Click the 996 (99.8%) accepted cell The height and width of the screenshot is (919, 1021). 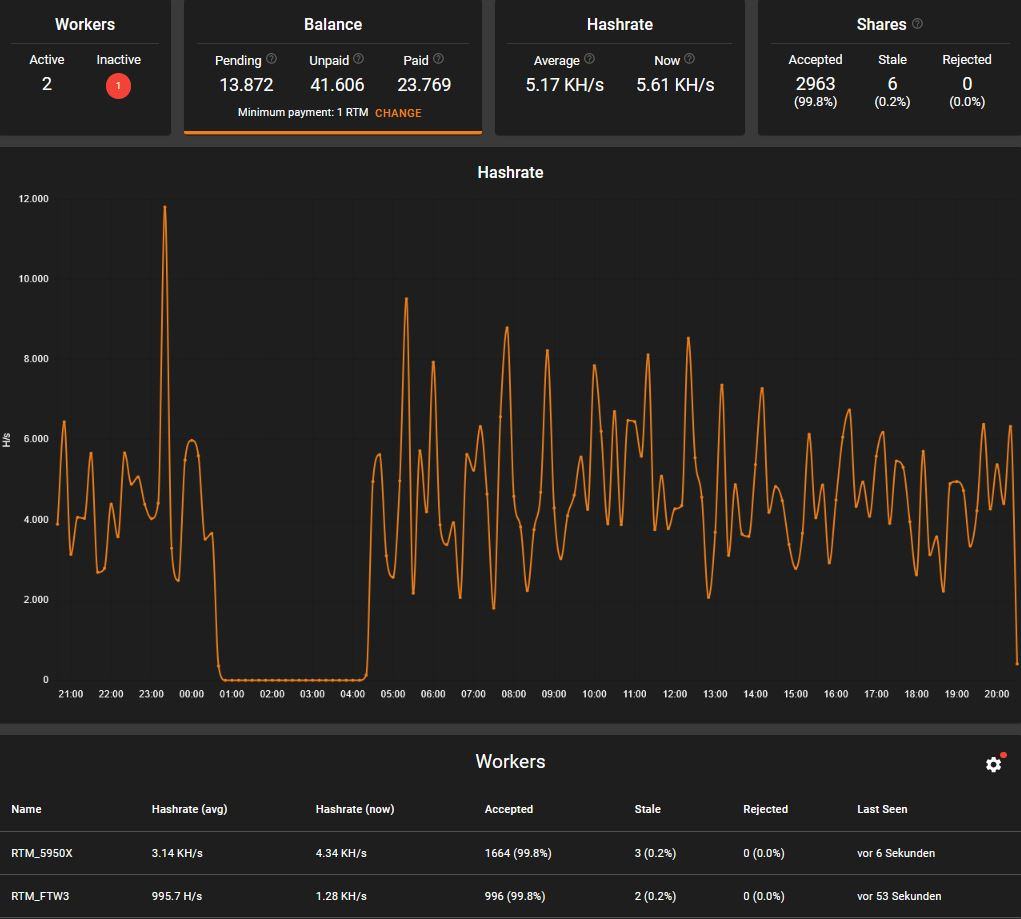pyautogui.click(x=514, y=896)
